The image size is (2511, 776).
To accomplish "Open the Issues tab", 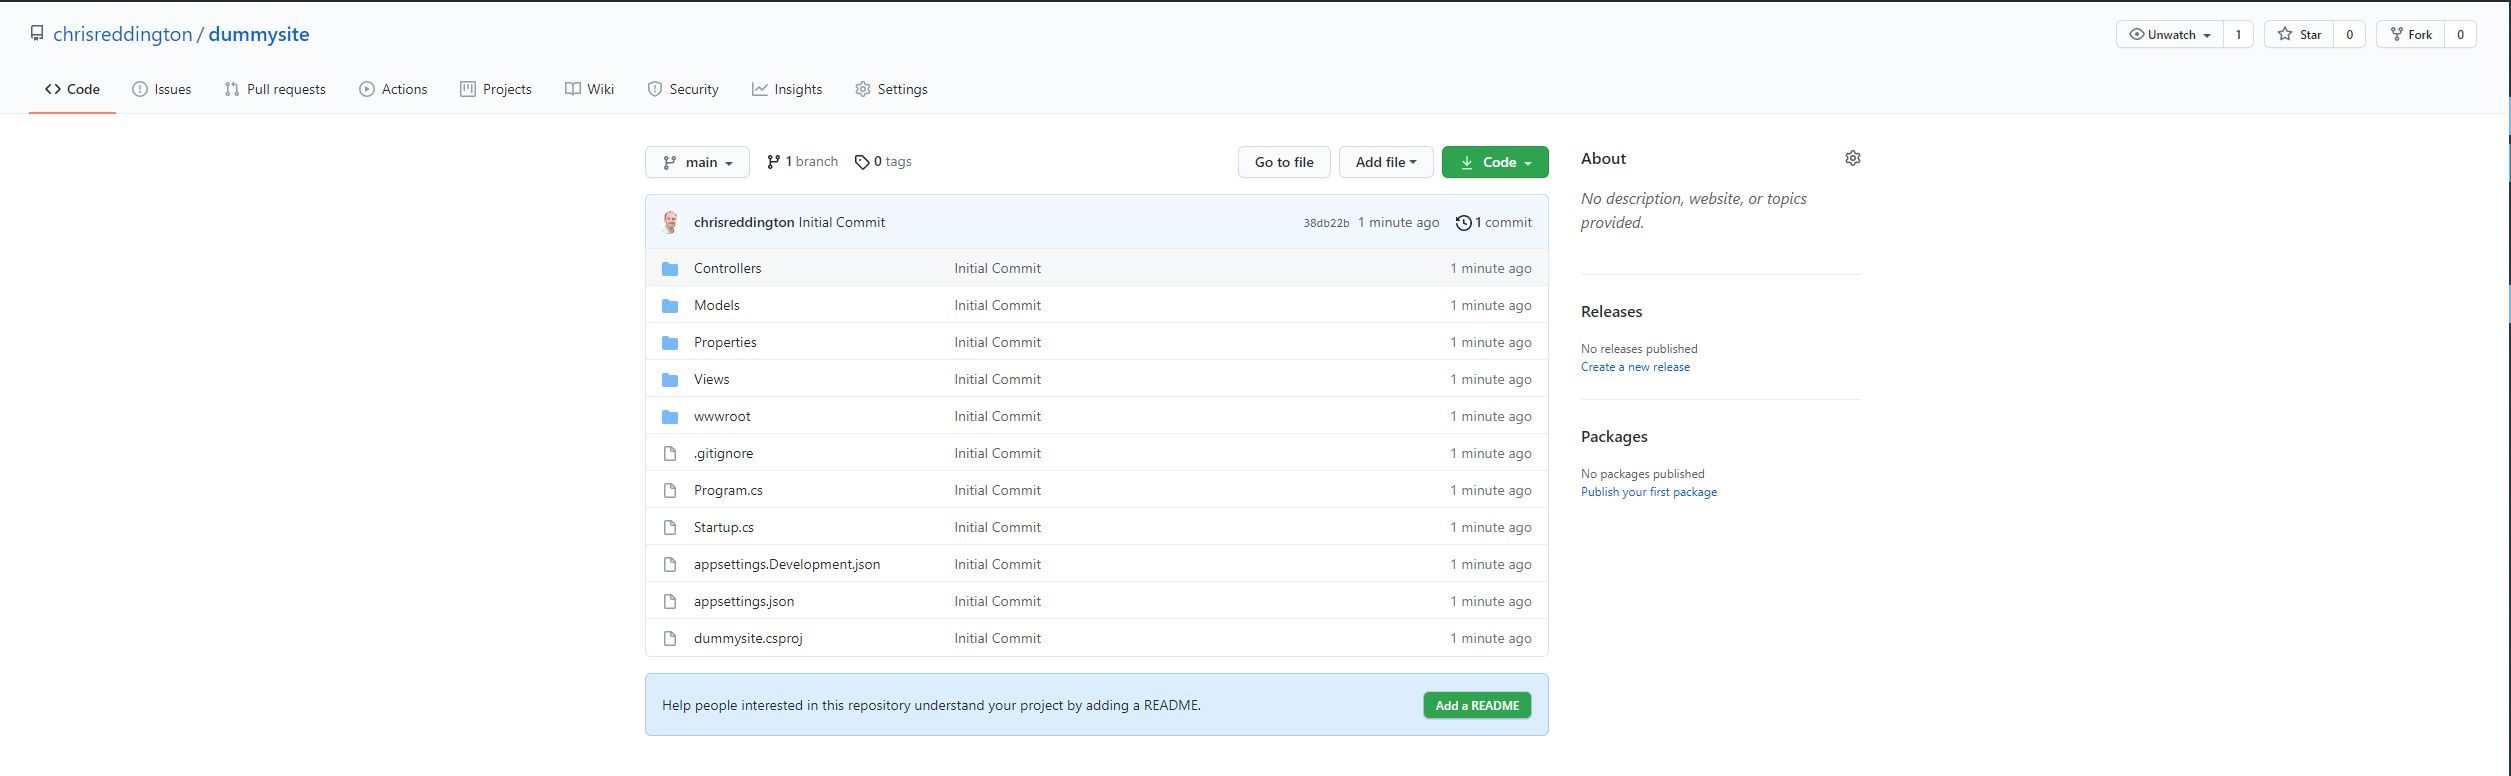I will tap(161, 89).
